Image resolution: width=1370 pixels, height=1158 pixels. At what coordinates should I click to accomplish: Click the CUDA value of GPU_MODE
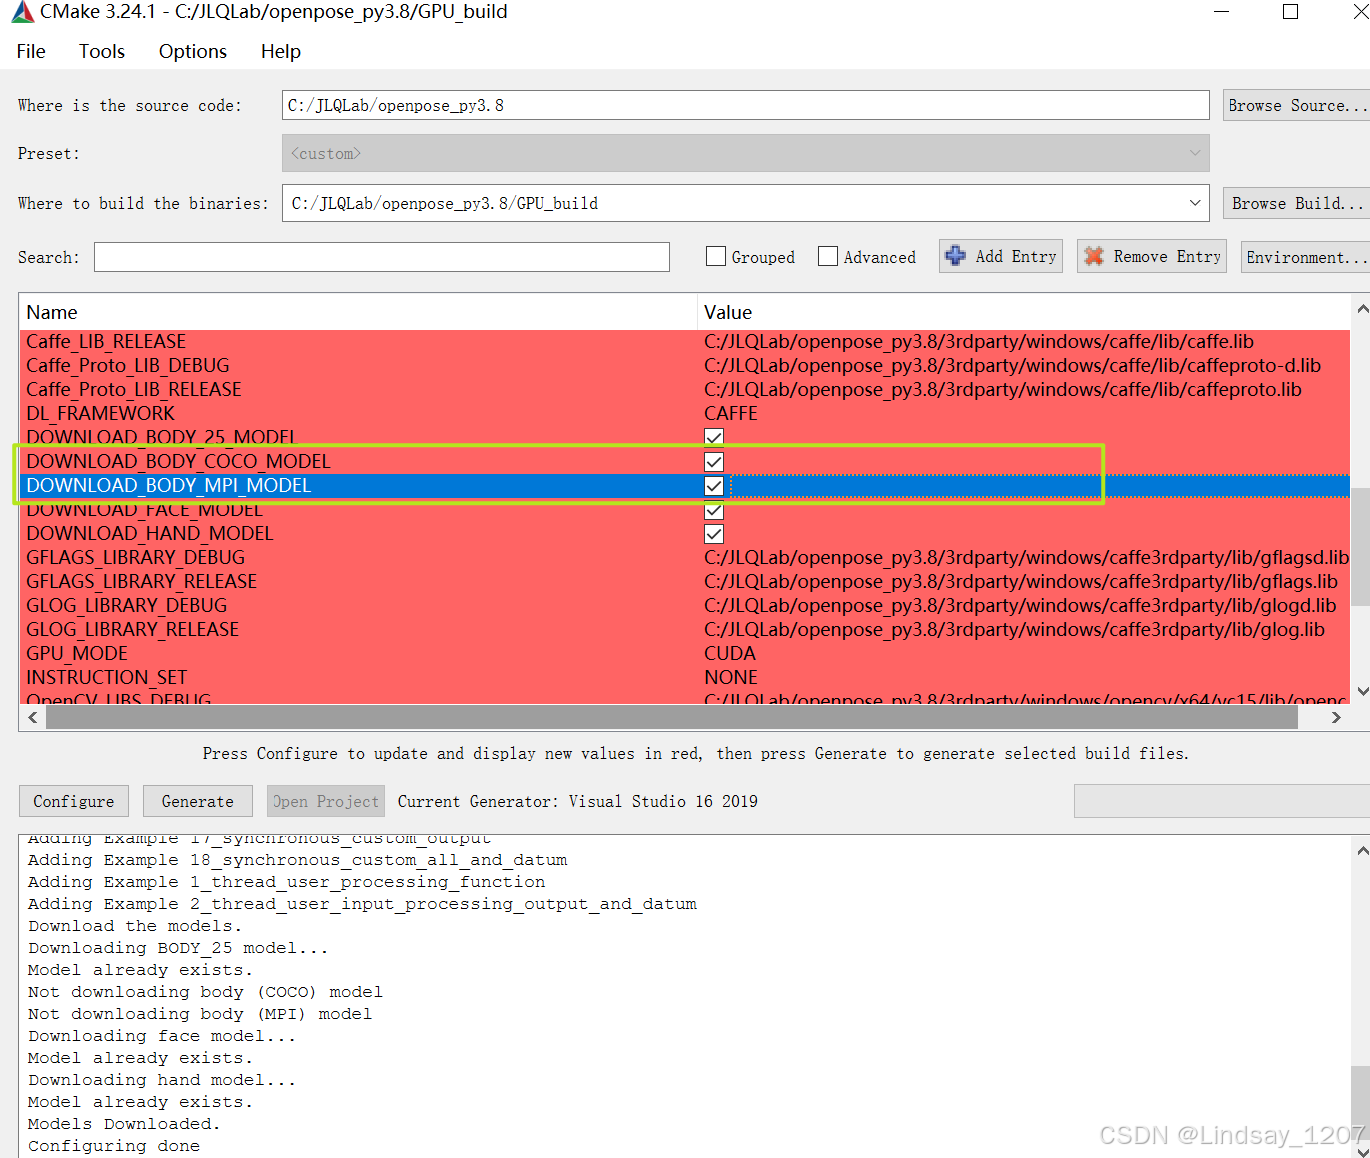730,653
